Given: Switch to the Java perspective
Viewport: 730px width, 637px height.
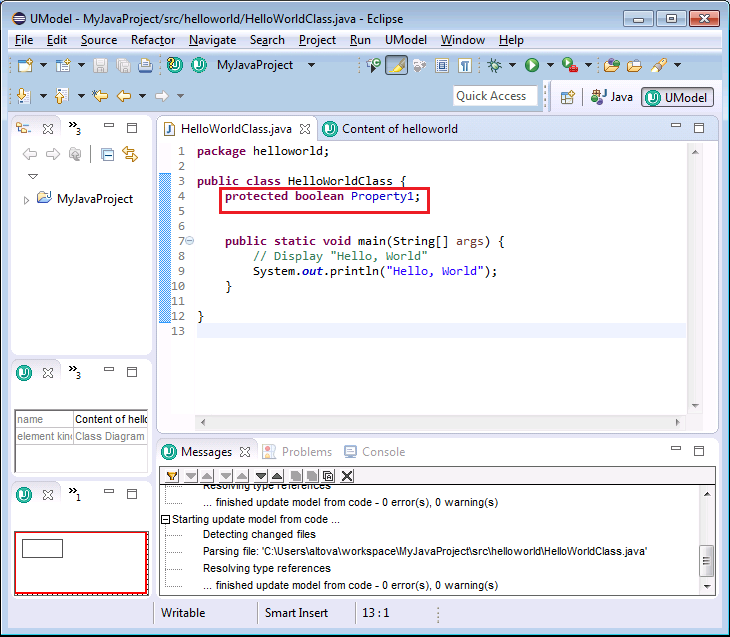Looking at the screenshot, I should [x=612, y=97].
